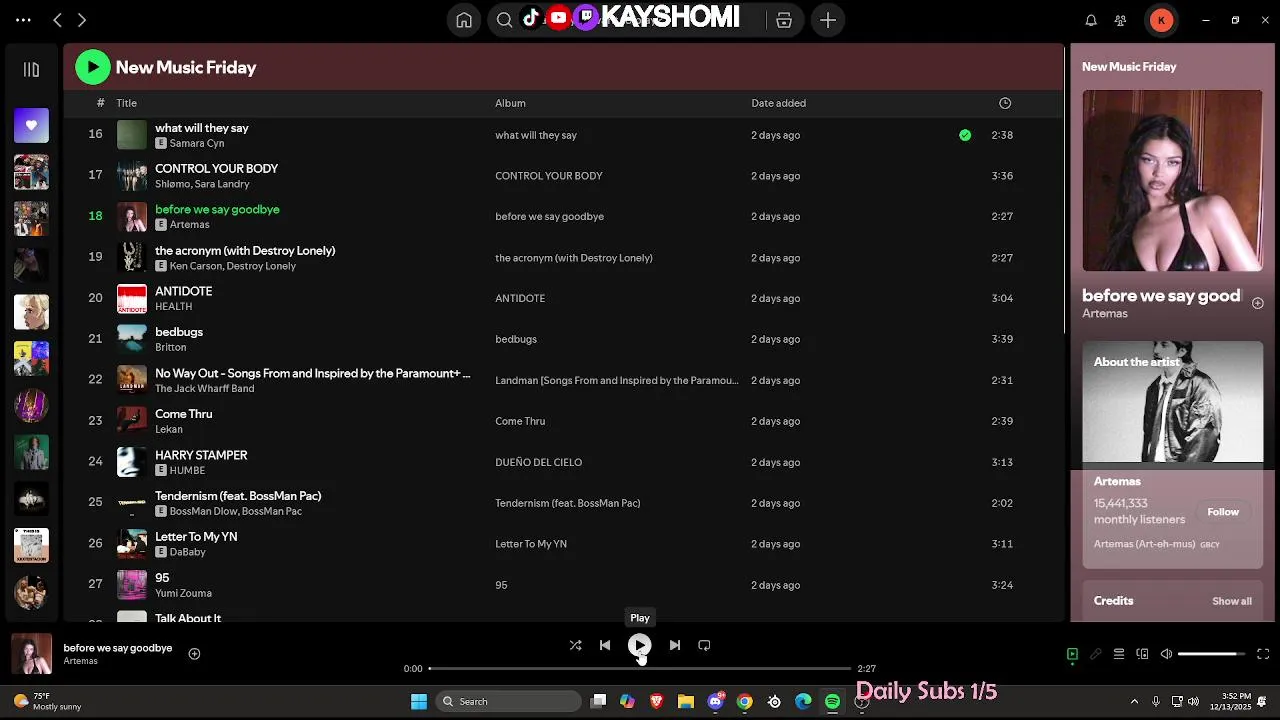Play the New Music Friday playlist with green button
The height and width of the screenshot is (720, 1280).
point(93,67)
